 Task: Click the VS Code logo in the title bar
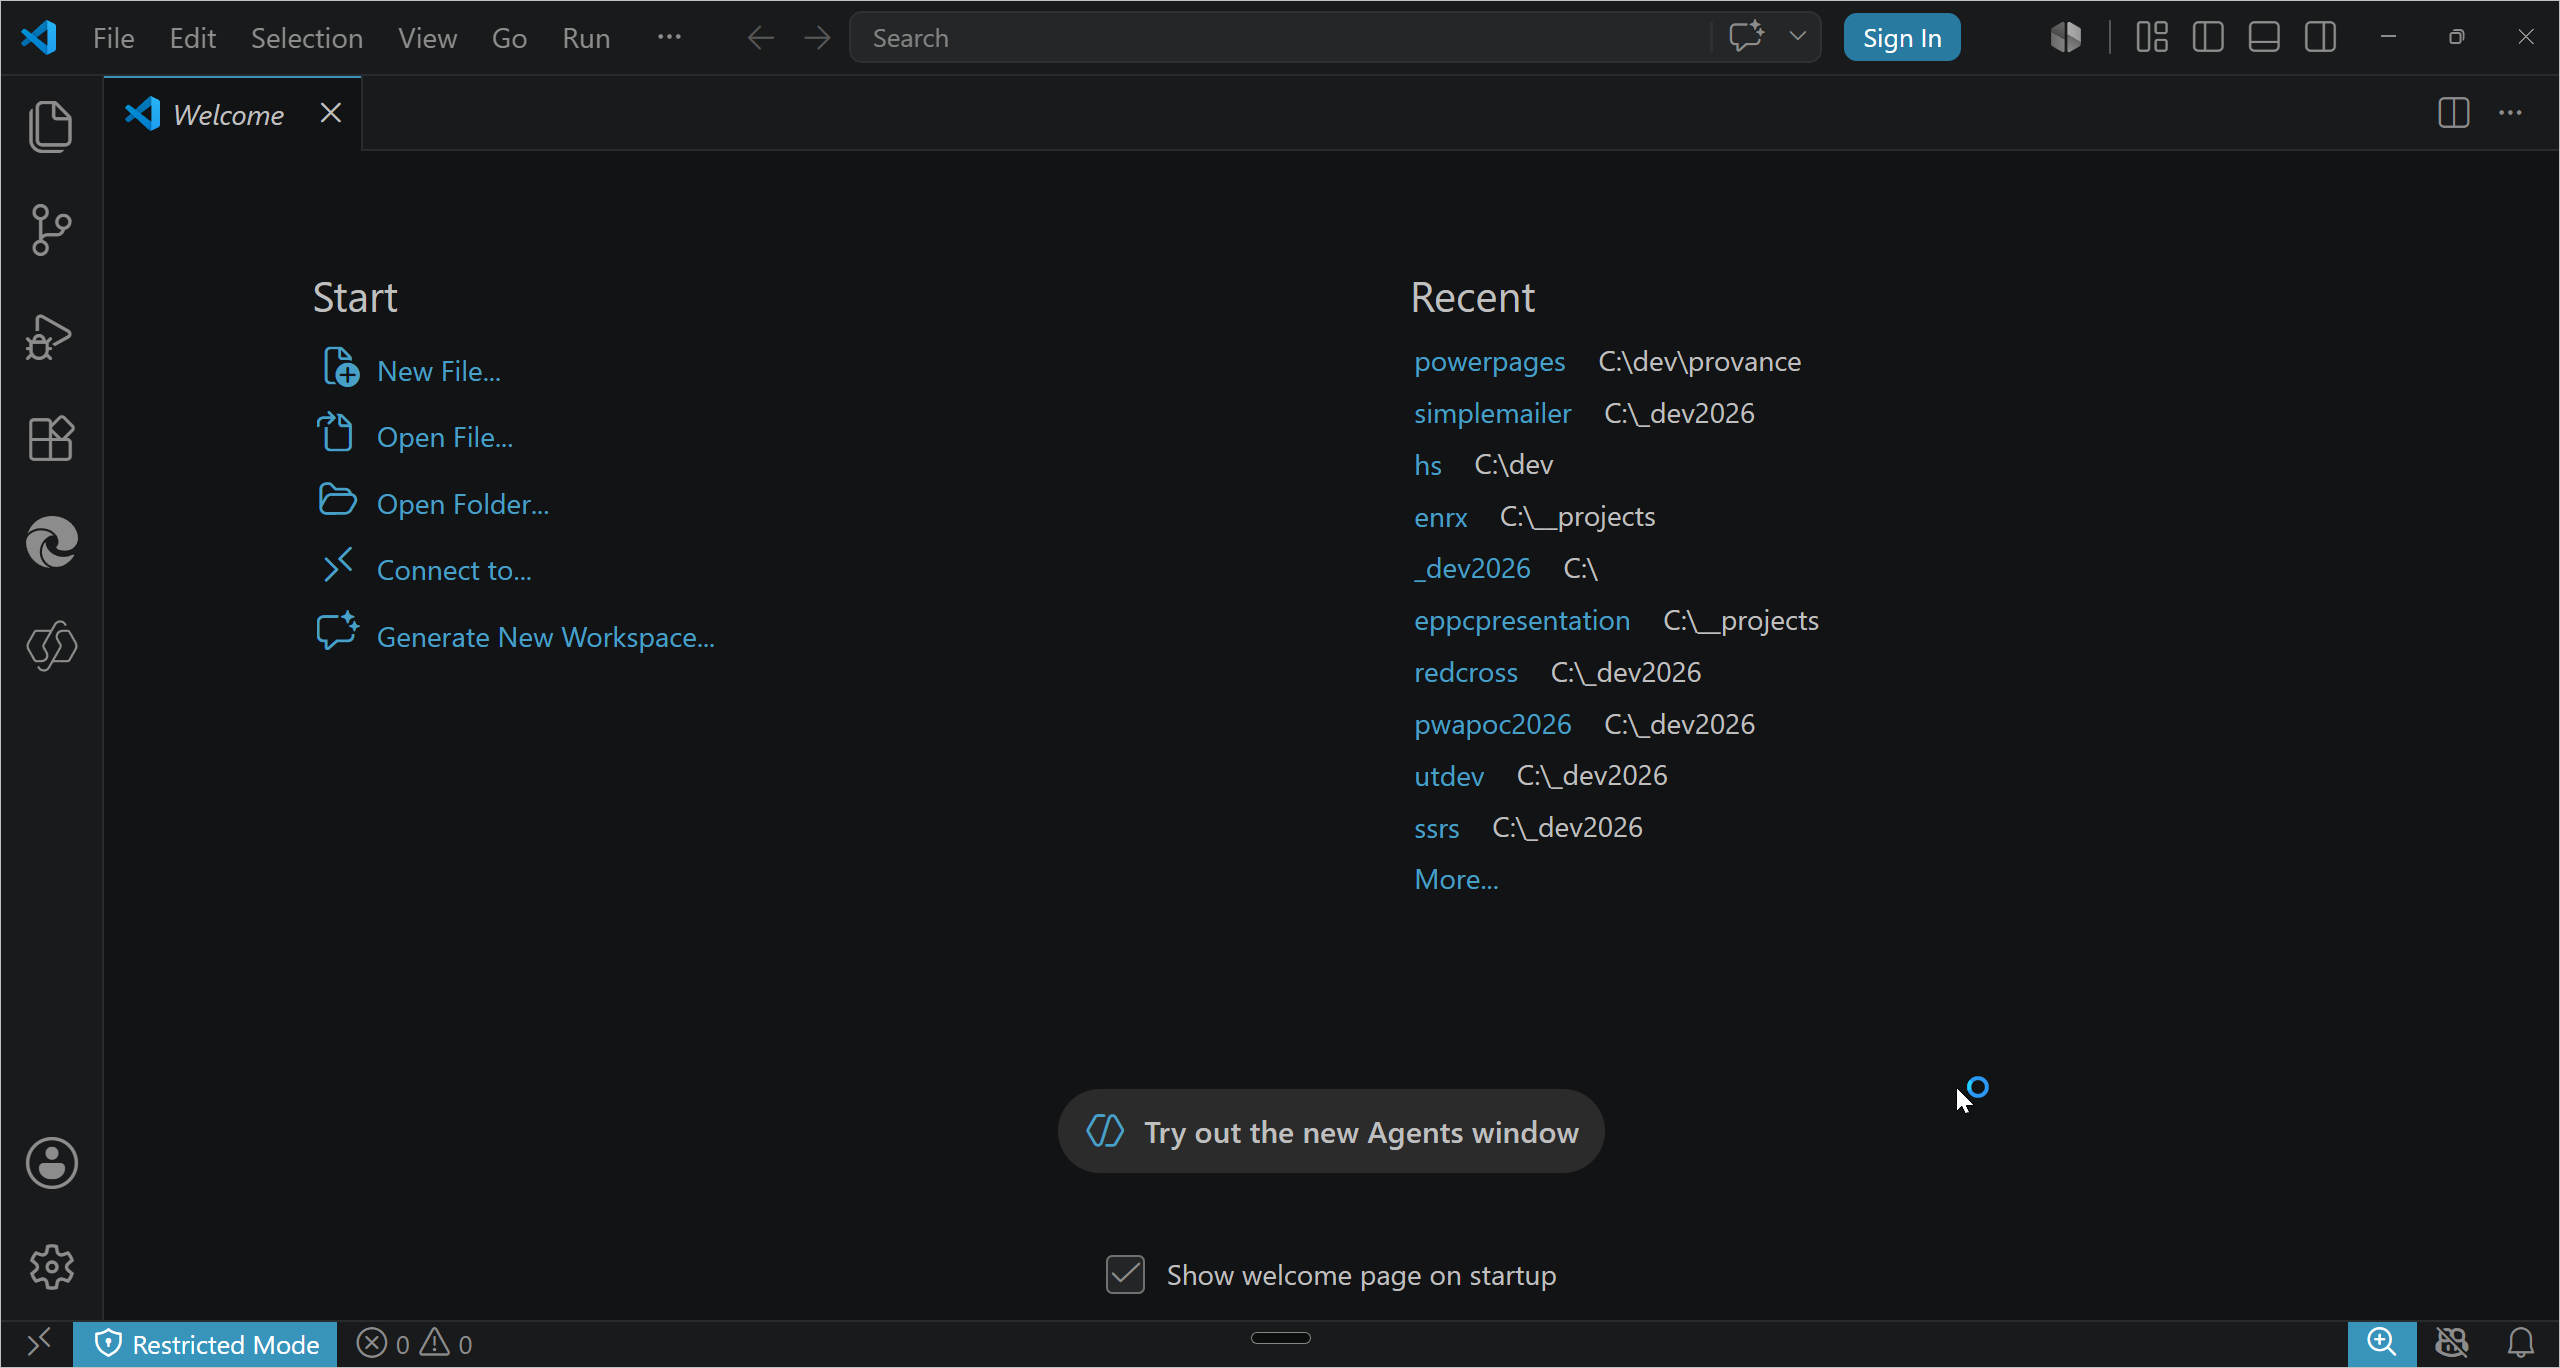pyautogui.click(x=39, y=38)
